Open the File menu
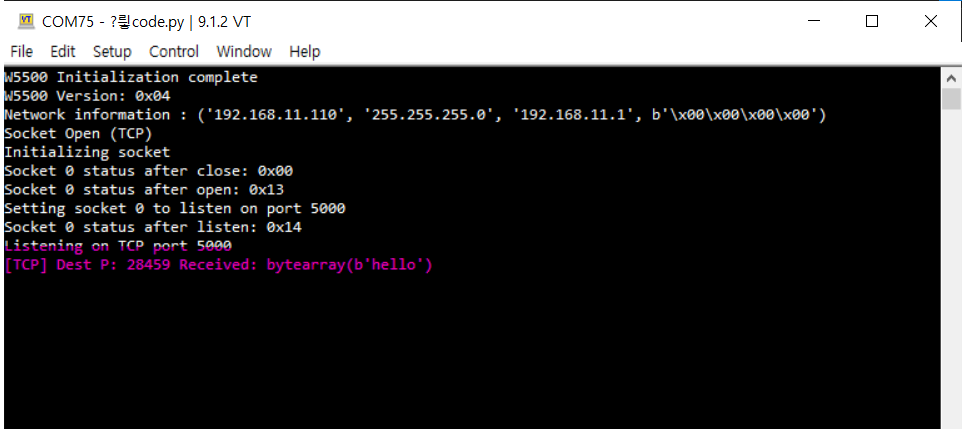The height and width of the screenshot is (429, 962). coord(21,52)
